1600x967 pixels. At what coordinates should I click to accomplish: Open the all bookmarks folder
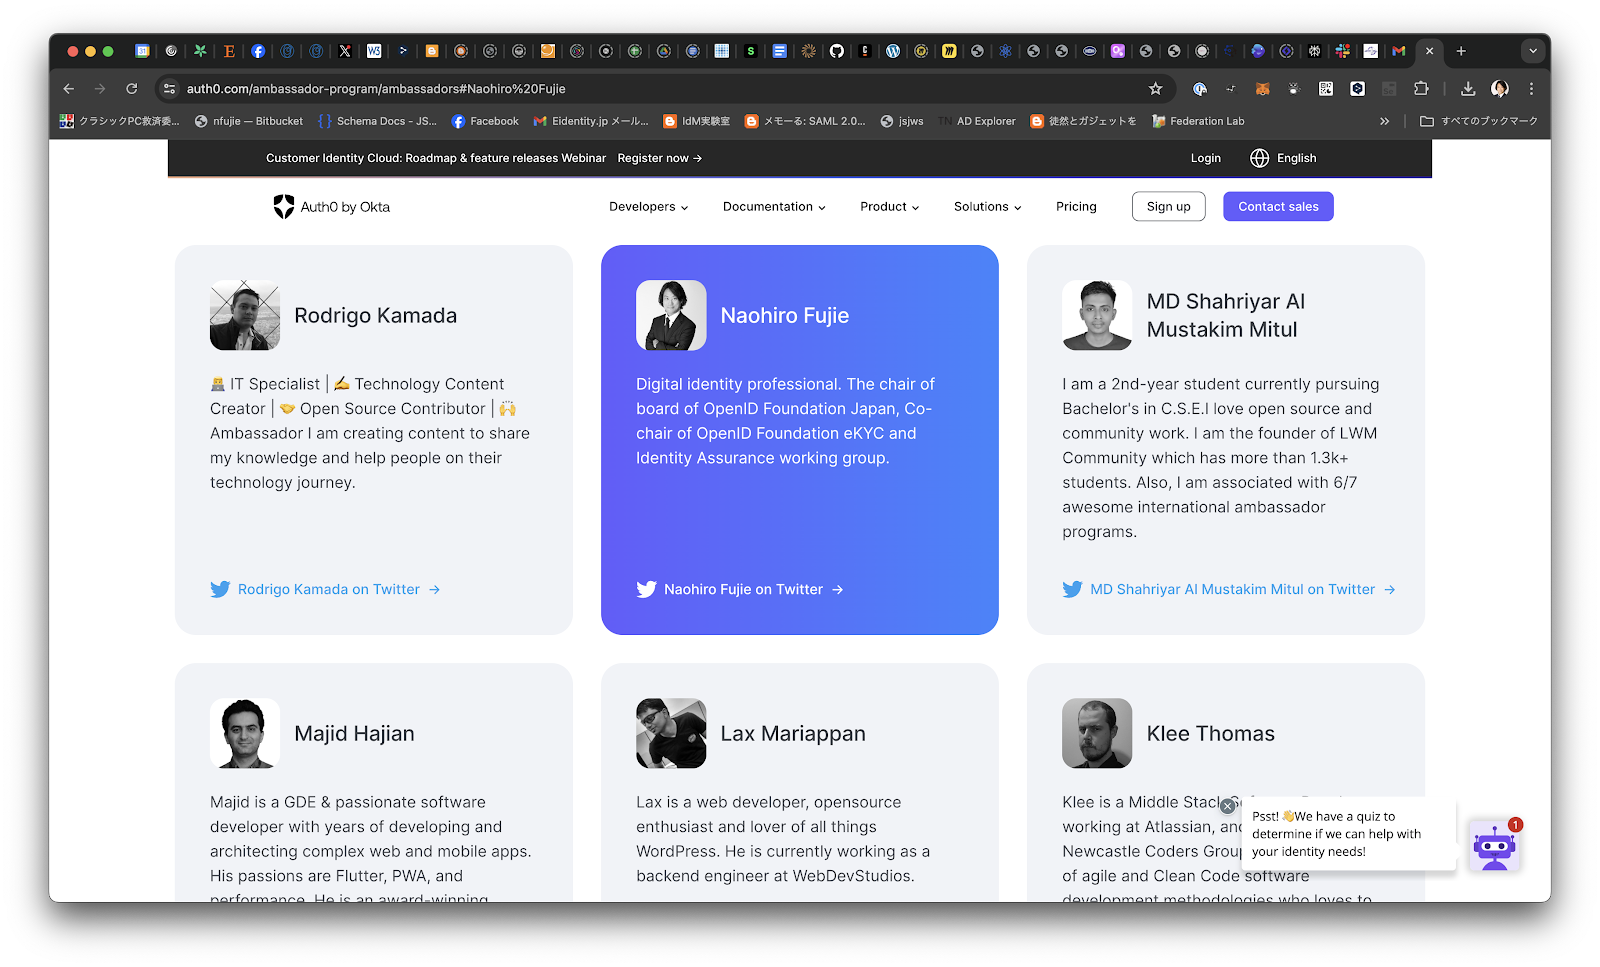(1479, 121)
